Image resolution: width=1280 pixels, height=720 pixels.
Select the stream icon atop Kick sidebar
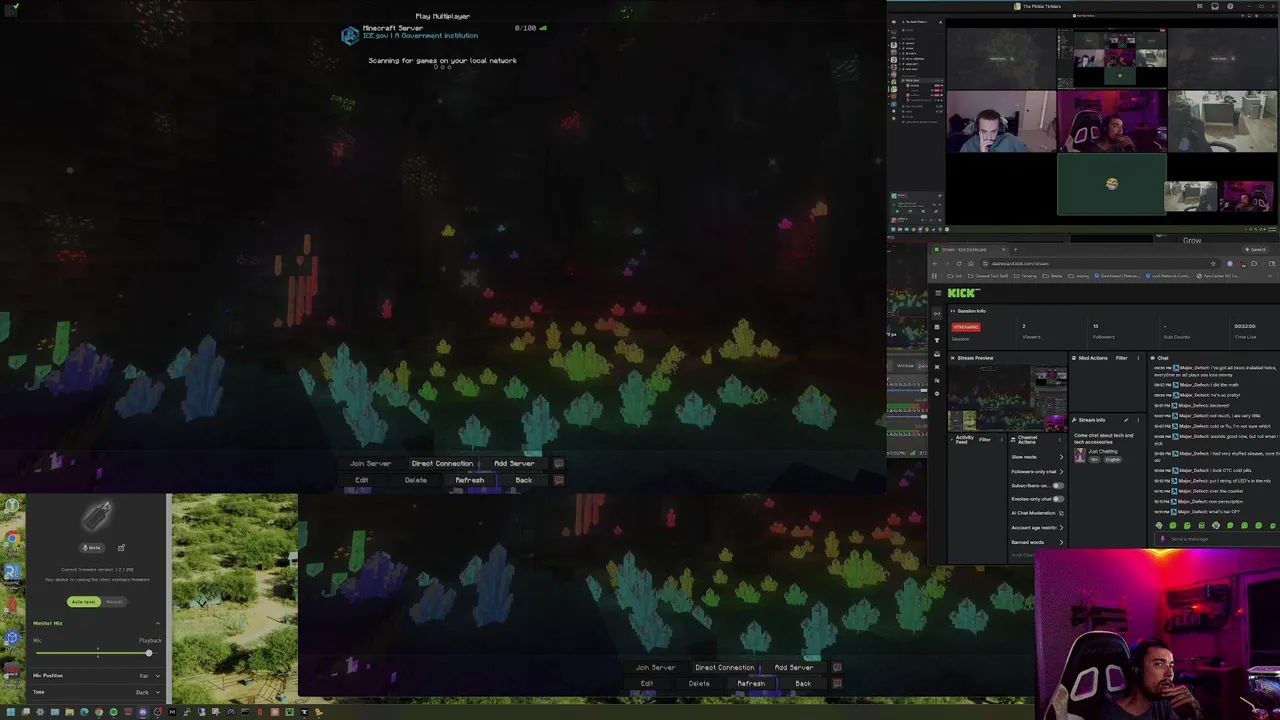[937, 314]
